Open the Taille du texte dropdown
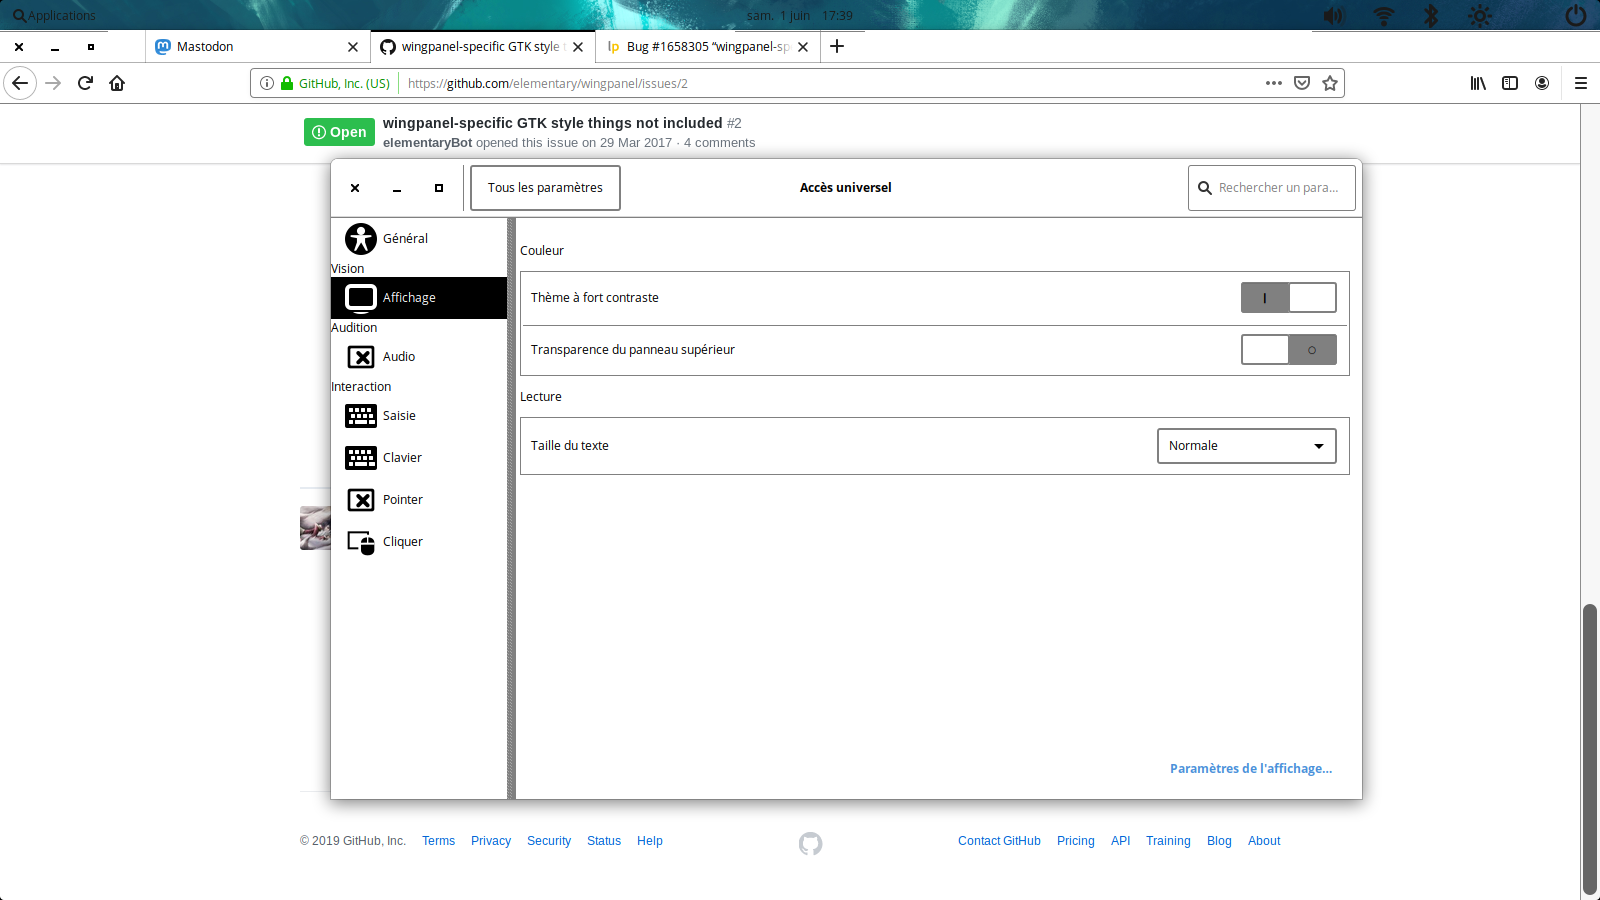1600x900 pixels. point(1246,446)
